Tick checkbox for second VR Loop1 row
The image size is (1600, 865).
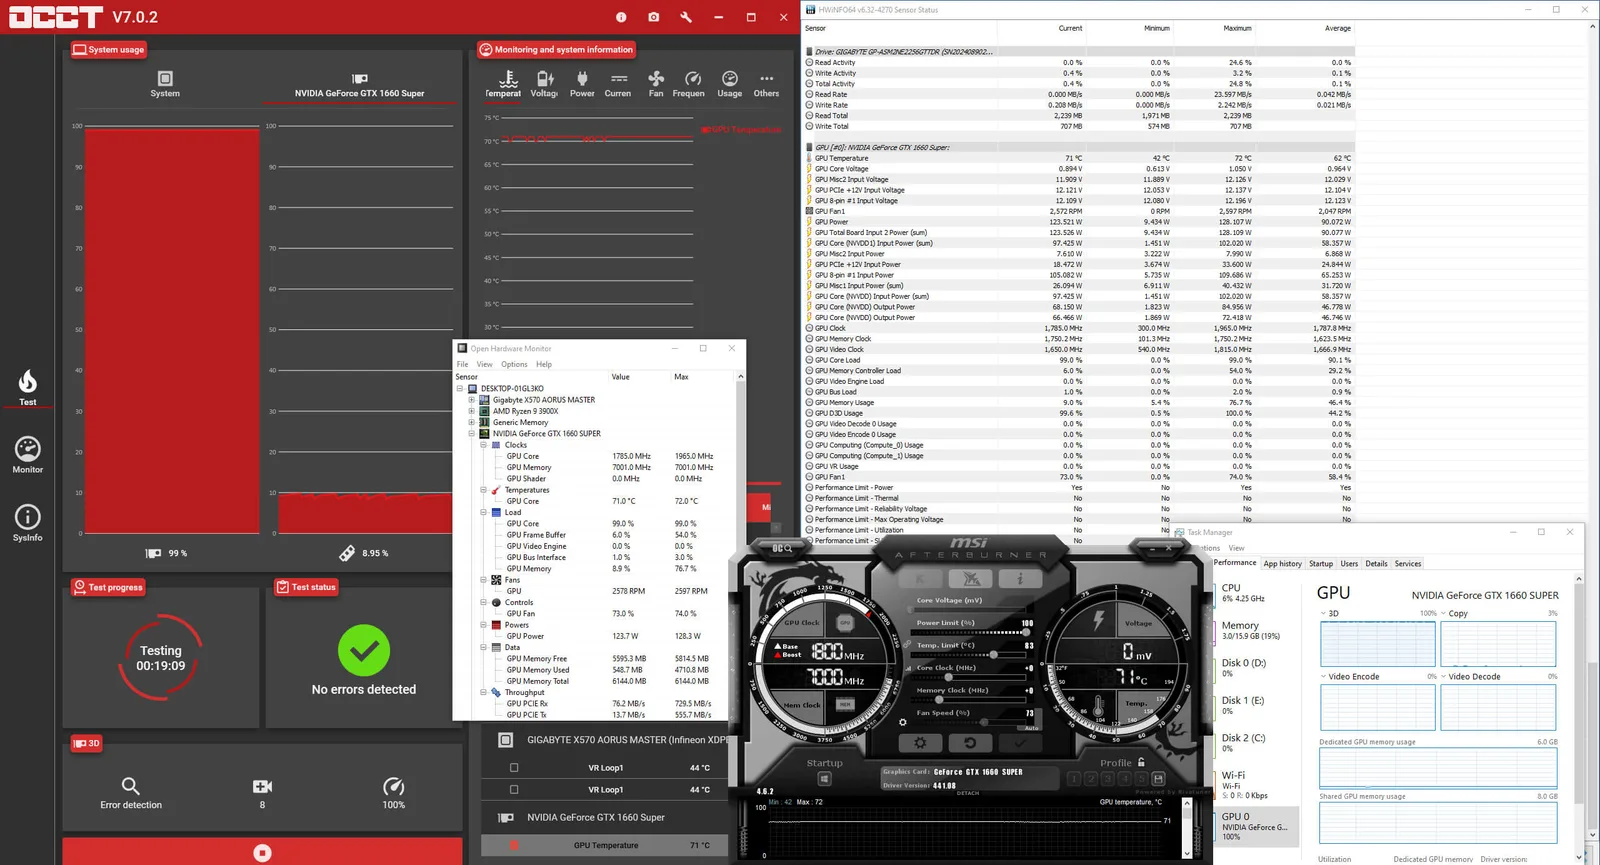point(514,789)
